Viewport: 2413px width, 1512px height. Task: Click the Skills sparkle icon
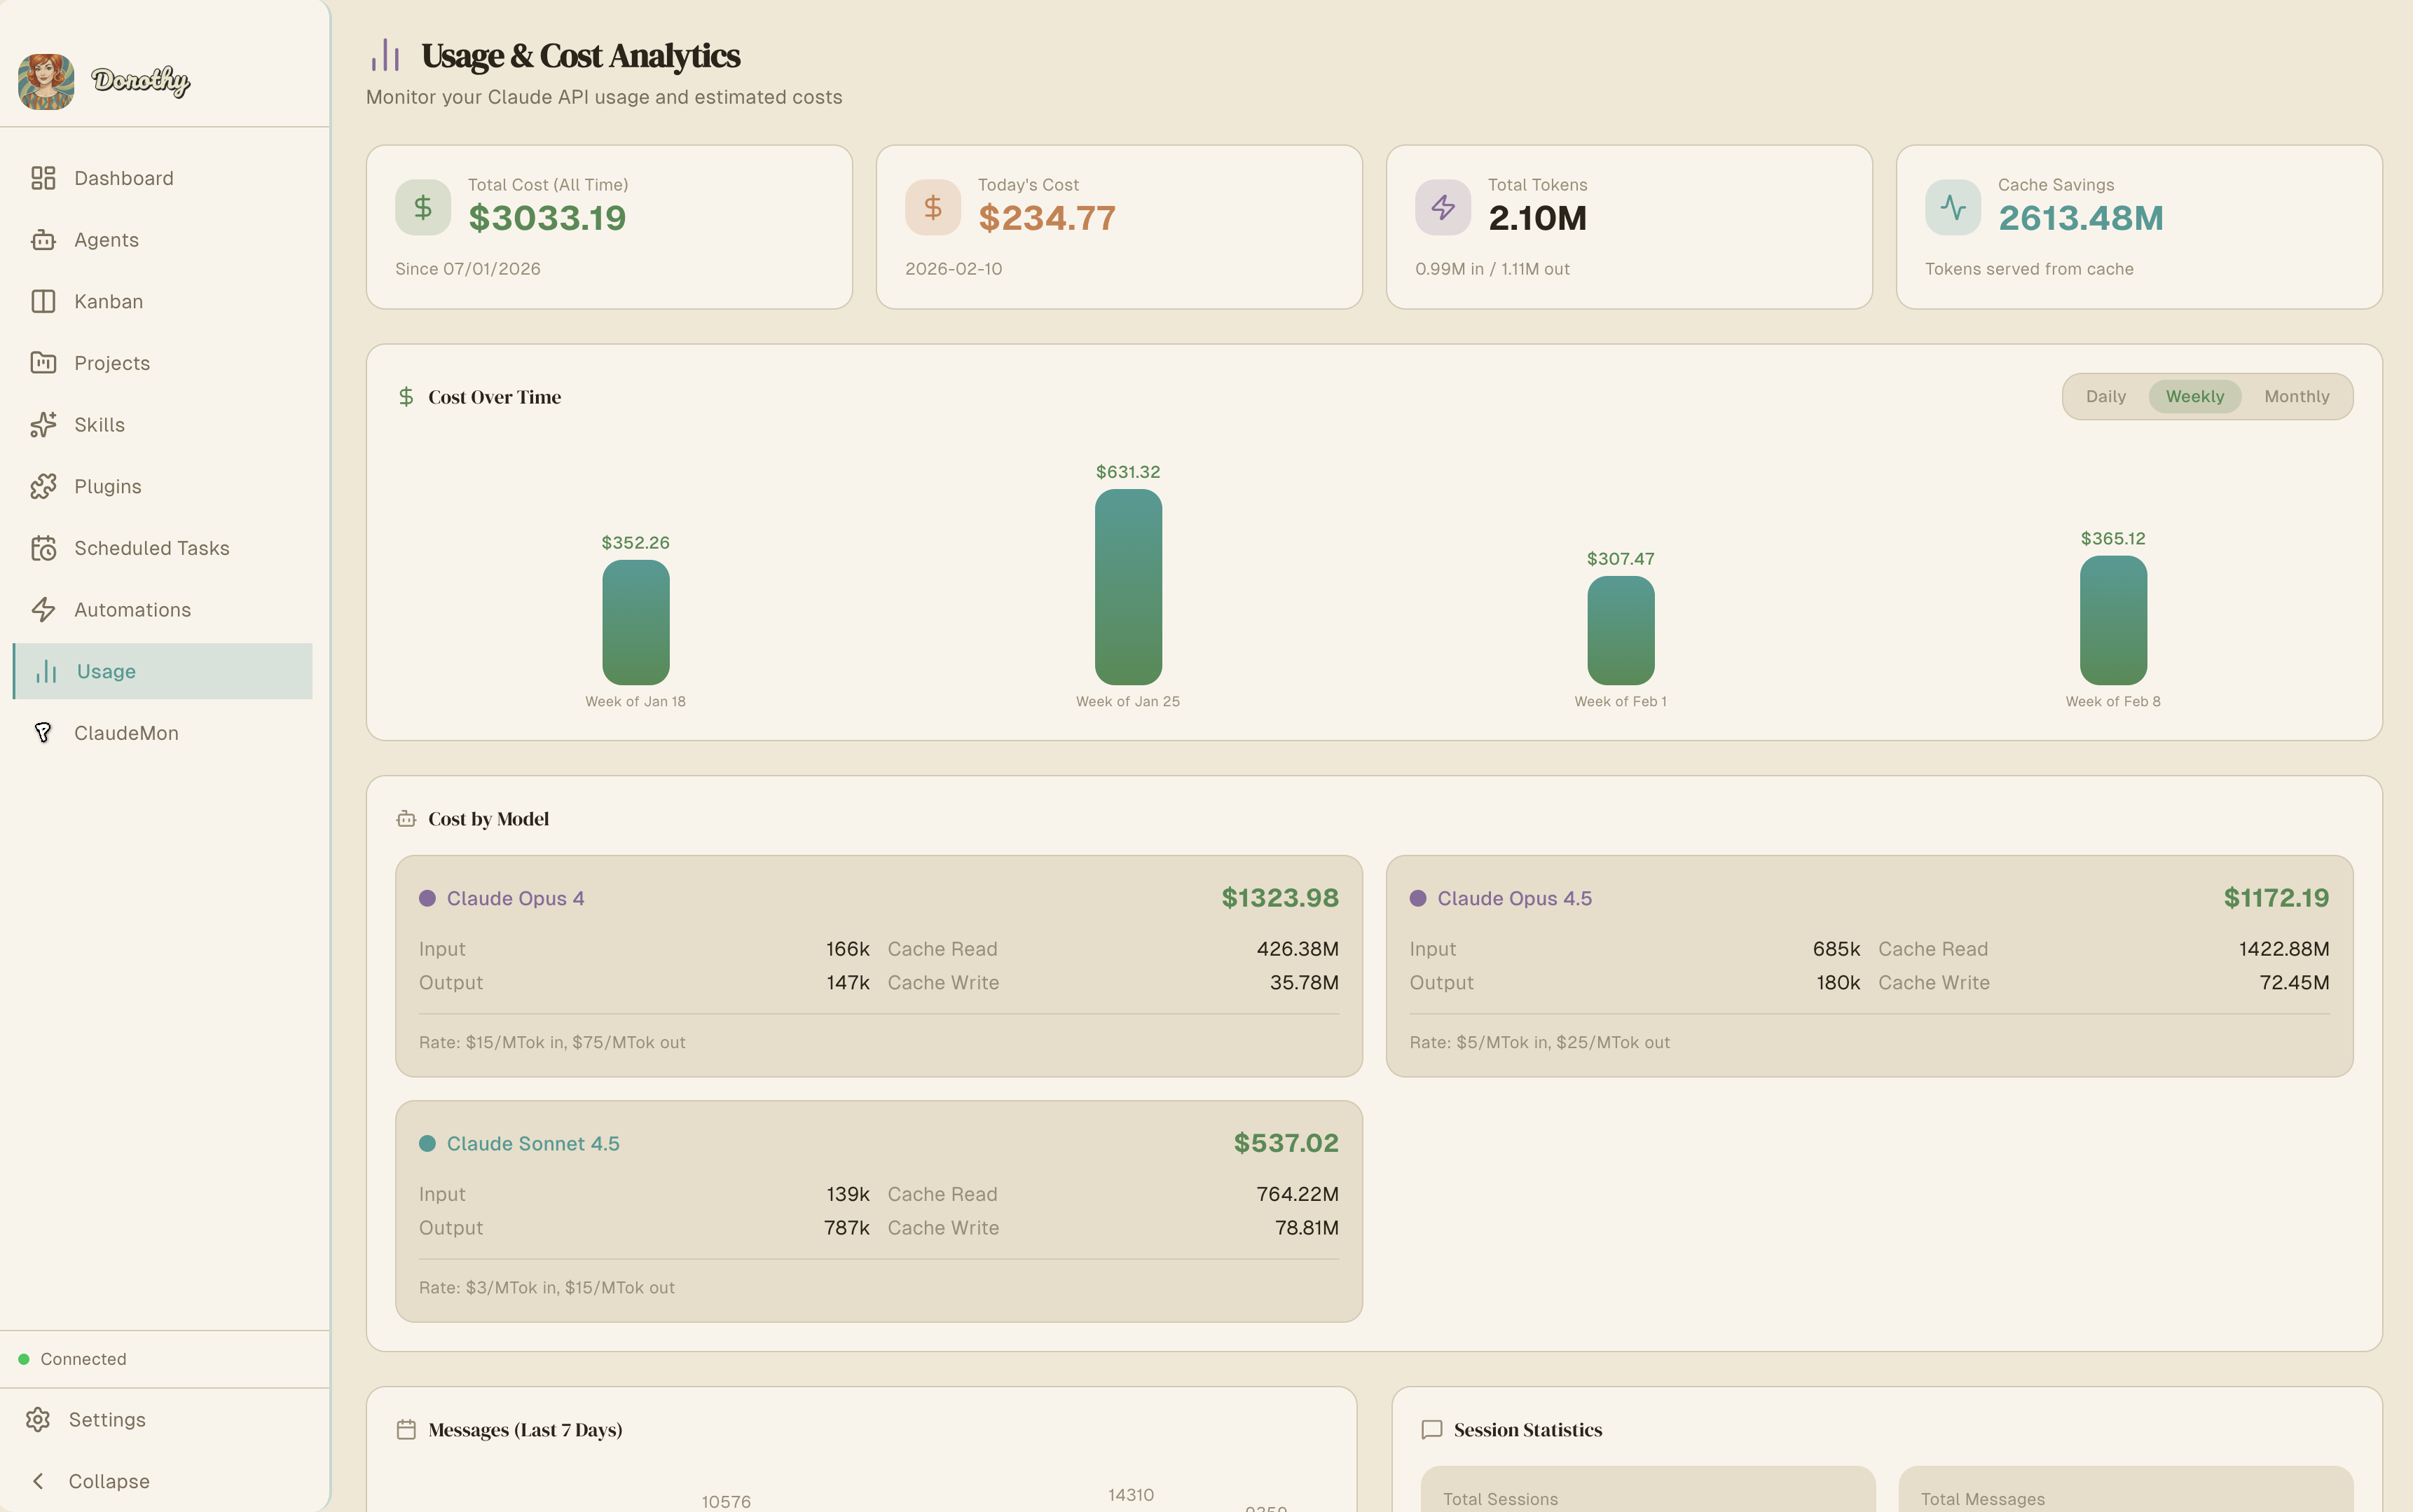click(x=43, y=425)
